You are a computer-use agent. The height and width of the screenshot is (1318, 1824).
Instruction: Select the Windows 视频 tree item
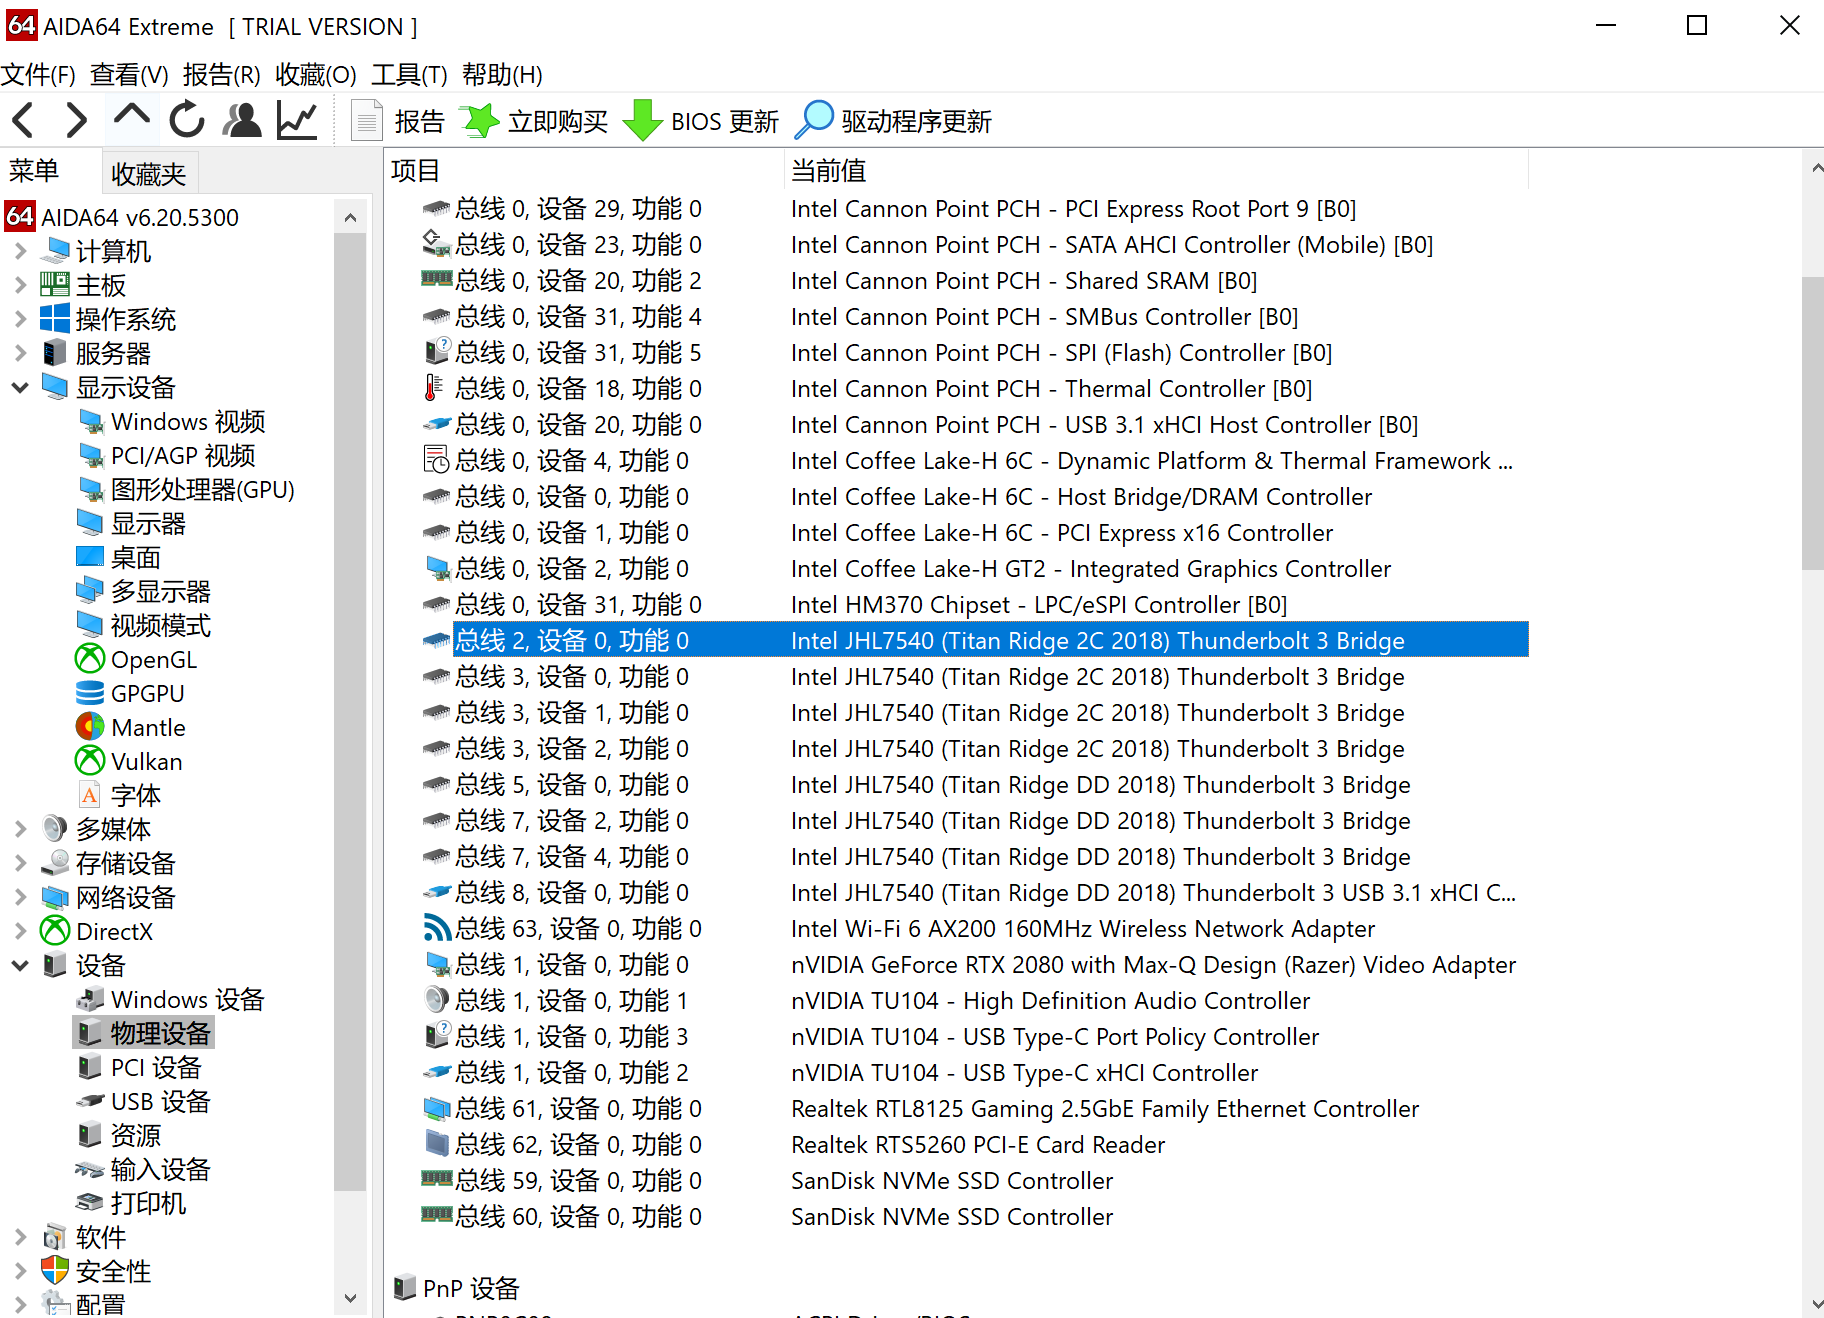(x=188, y=421)
